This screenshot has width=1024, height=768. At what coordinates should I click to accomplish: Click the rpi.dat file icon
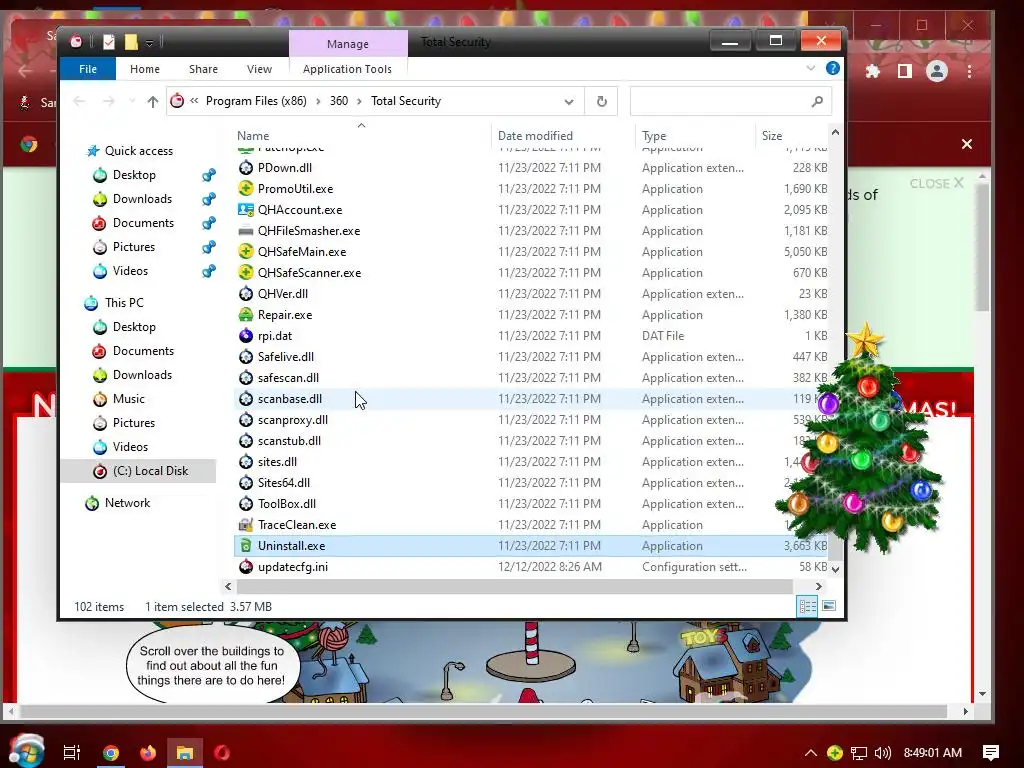(246, 336)
